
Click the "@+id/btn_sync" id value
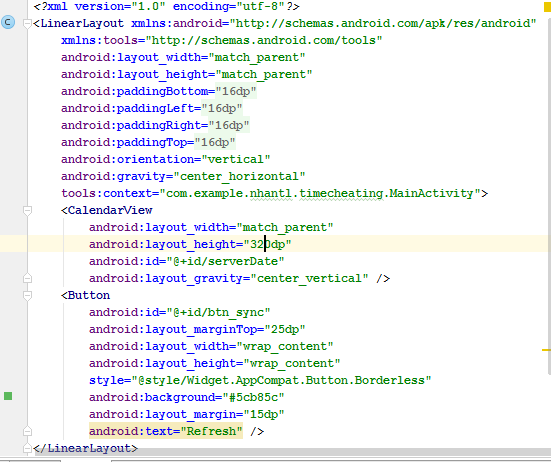click(x=218, y=312)
